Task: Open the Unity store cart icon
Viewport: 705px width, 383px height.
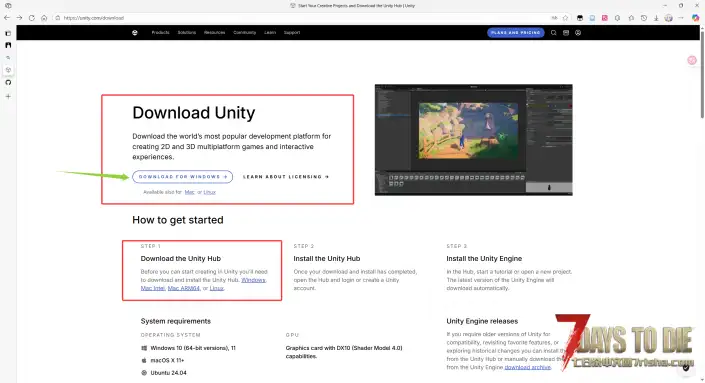Action: 566,33
